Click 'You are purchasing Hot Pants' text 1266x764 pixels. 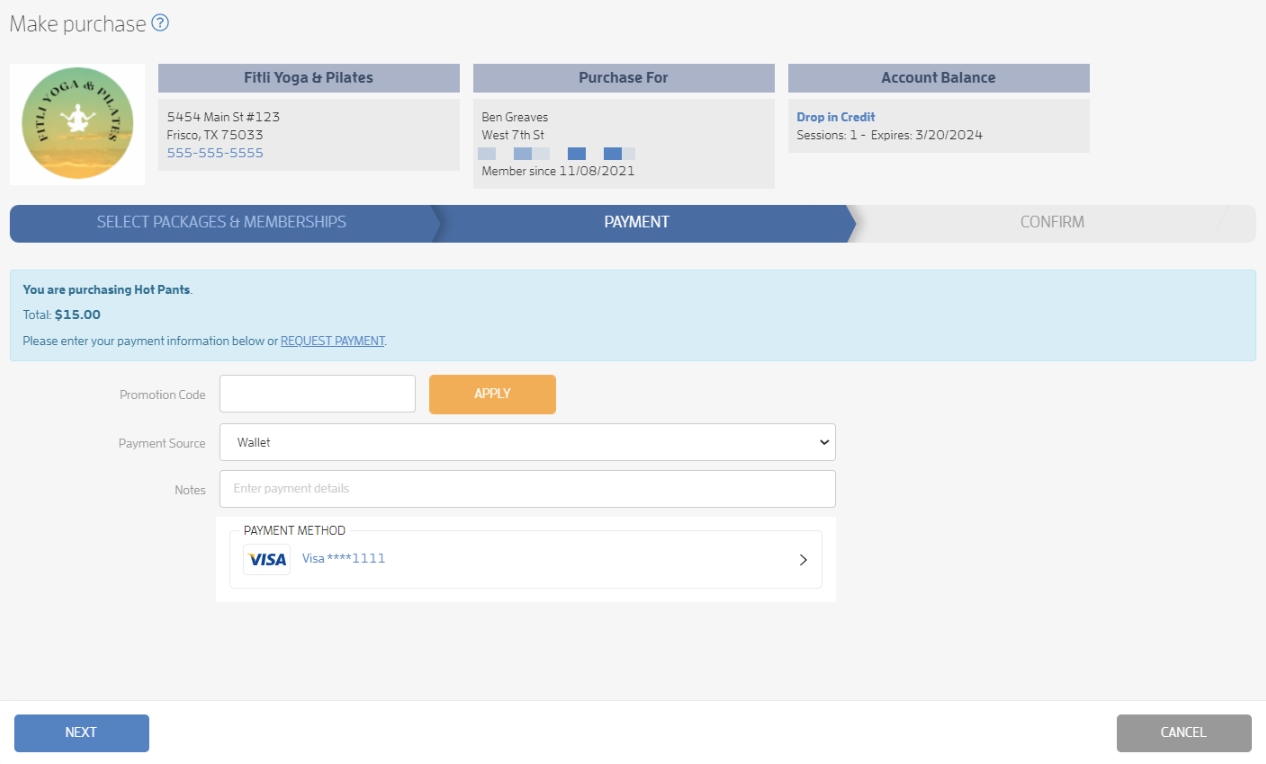107,290
